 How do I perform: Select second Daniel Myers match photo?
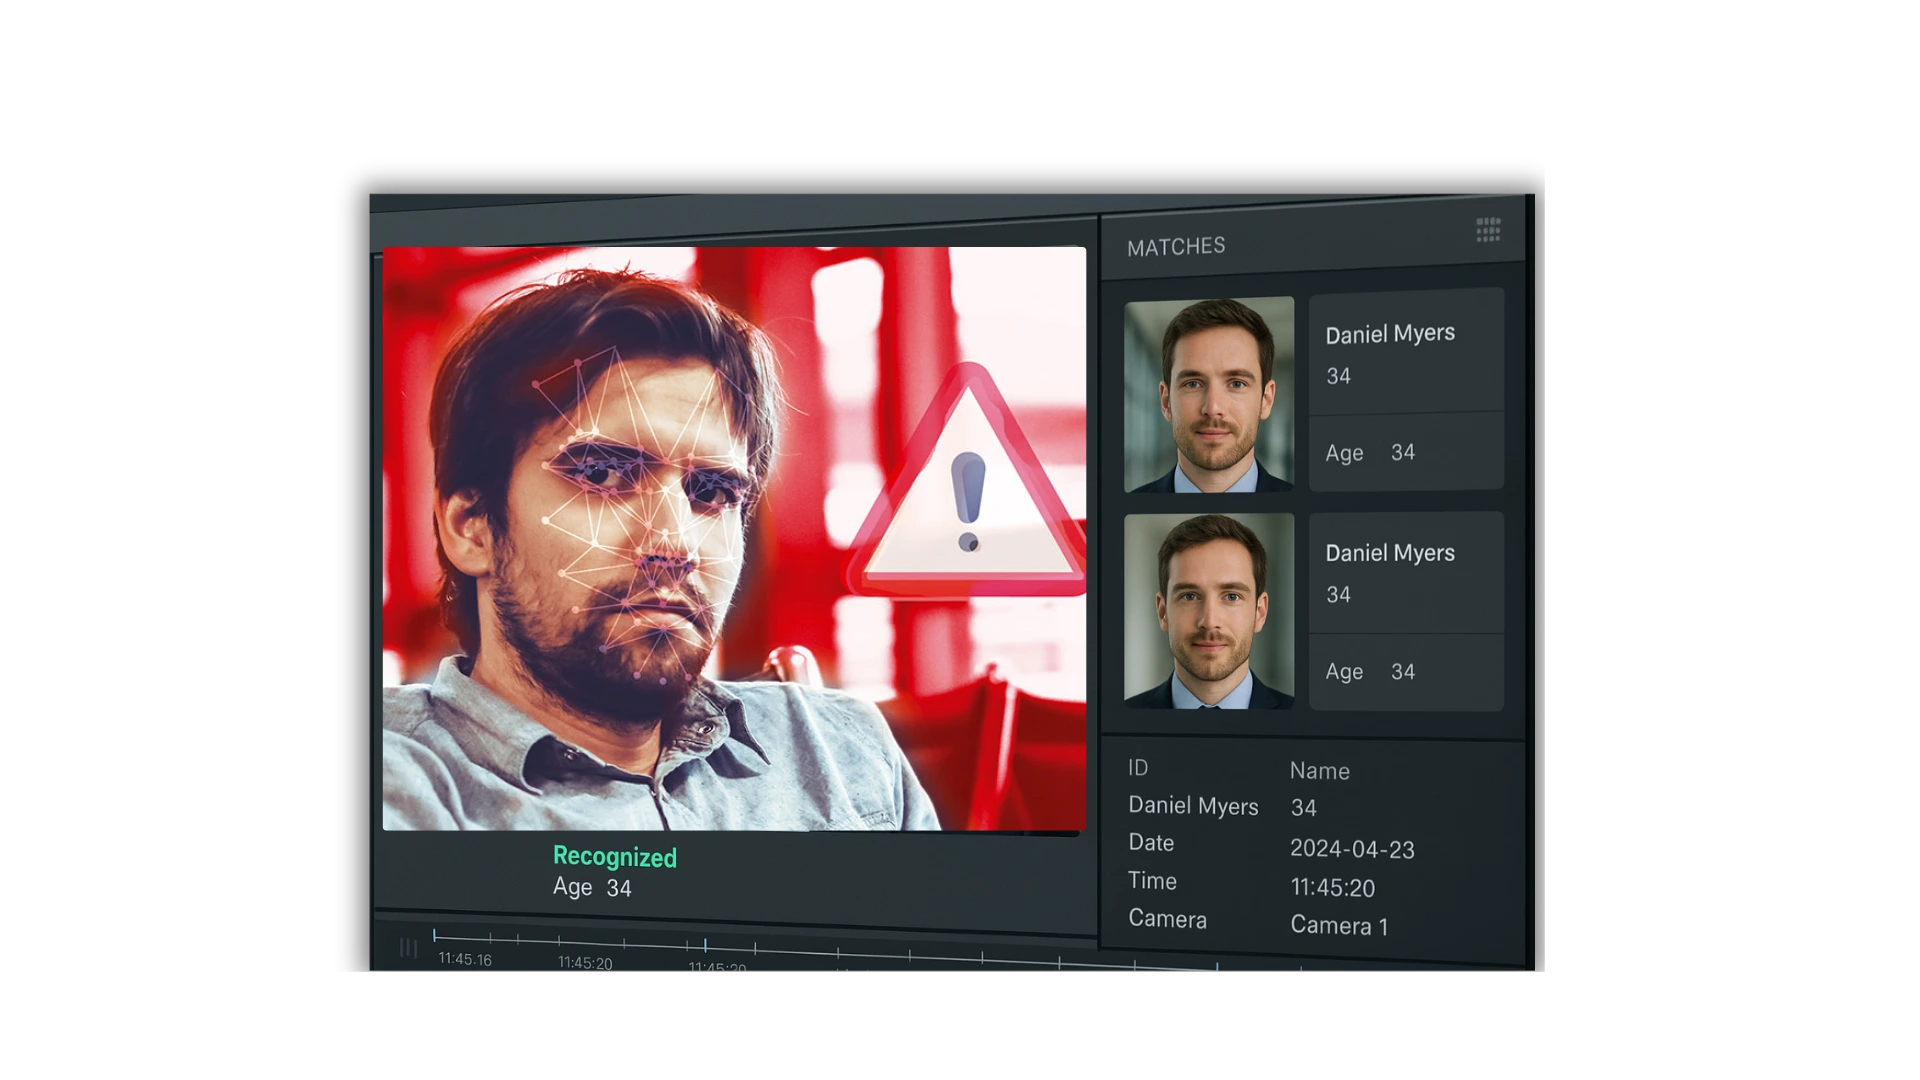coord(1208,611)
